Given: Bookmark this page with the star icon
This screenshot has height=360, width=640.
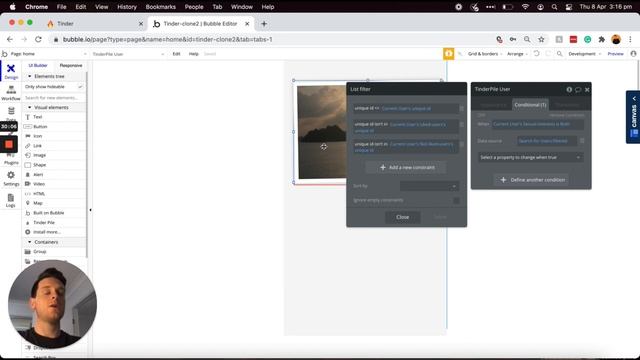Looking at the screenshot, I should coord(541,39).
